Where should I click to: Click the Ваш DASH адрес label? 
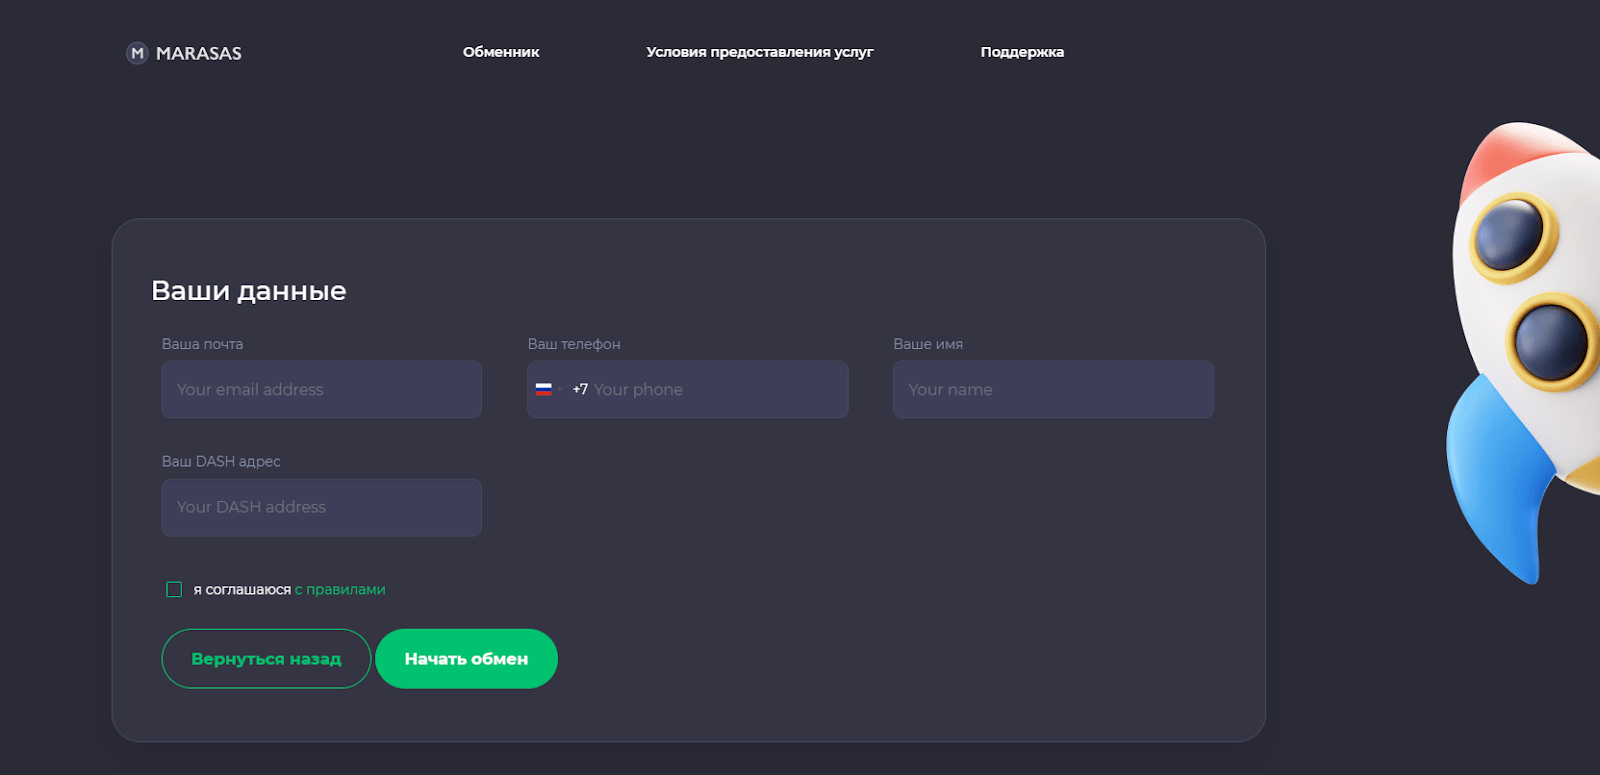coord(221,461)
